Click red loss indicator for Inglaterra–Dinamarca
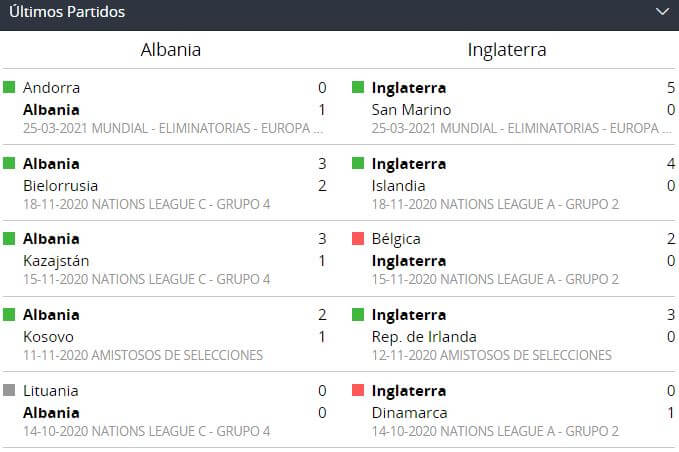679x452 pixels. (x=358, y=392)
